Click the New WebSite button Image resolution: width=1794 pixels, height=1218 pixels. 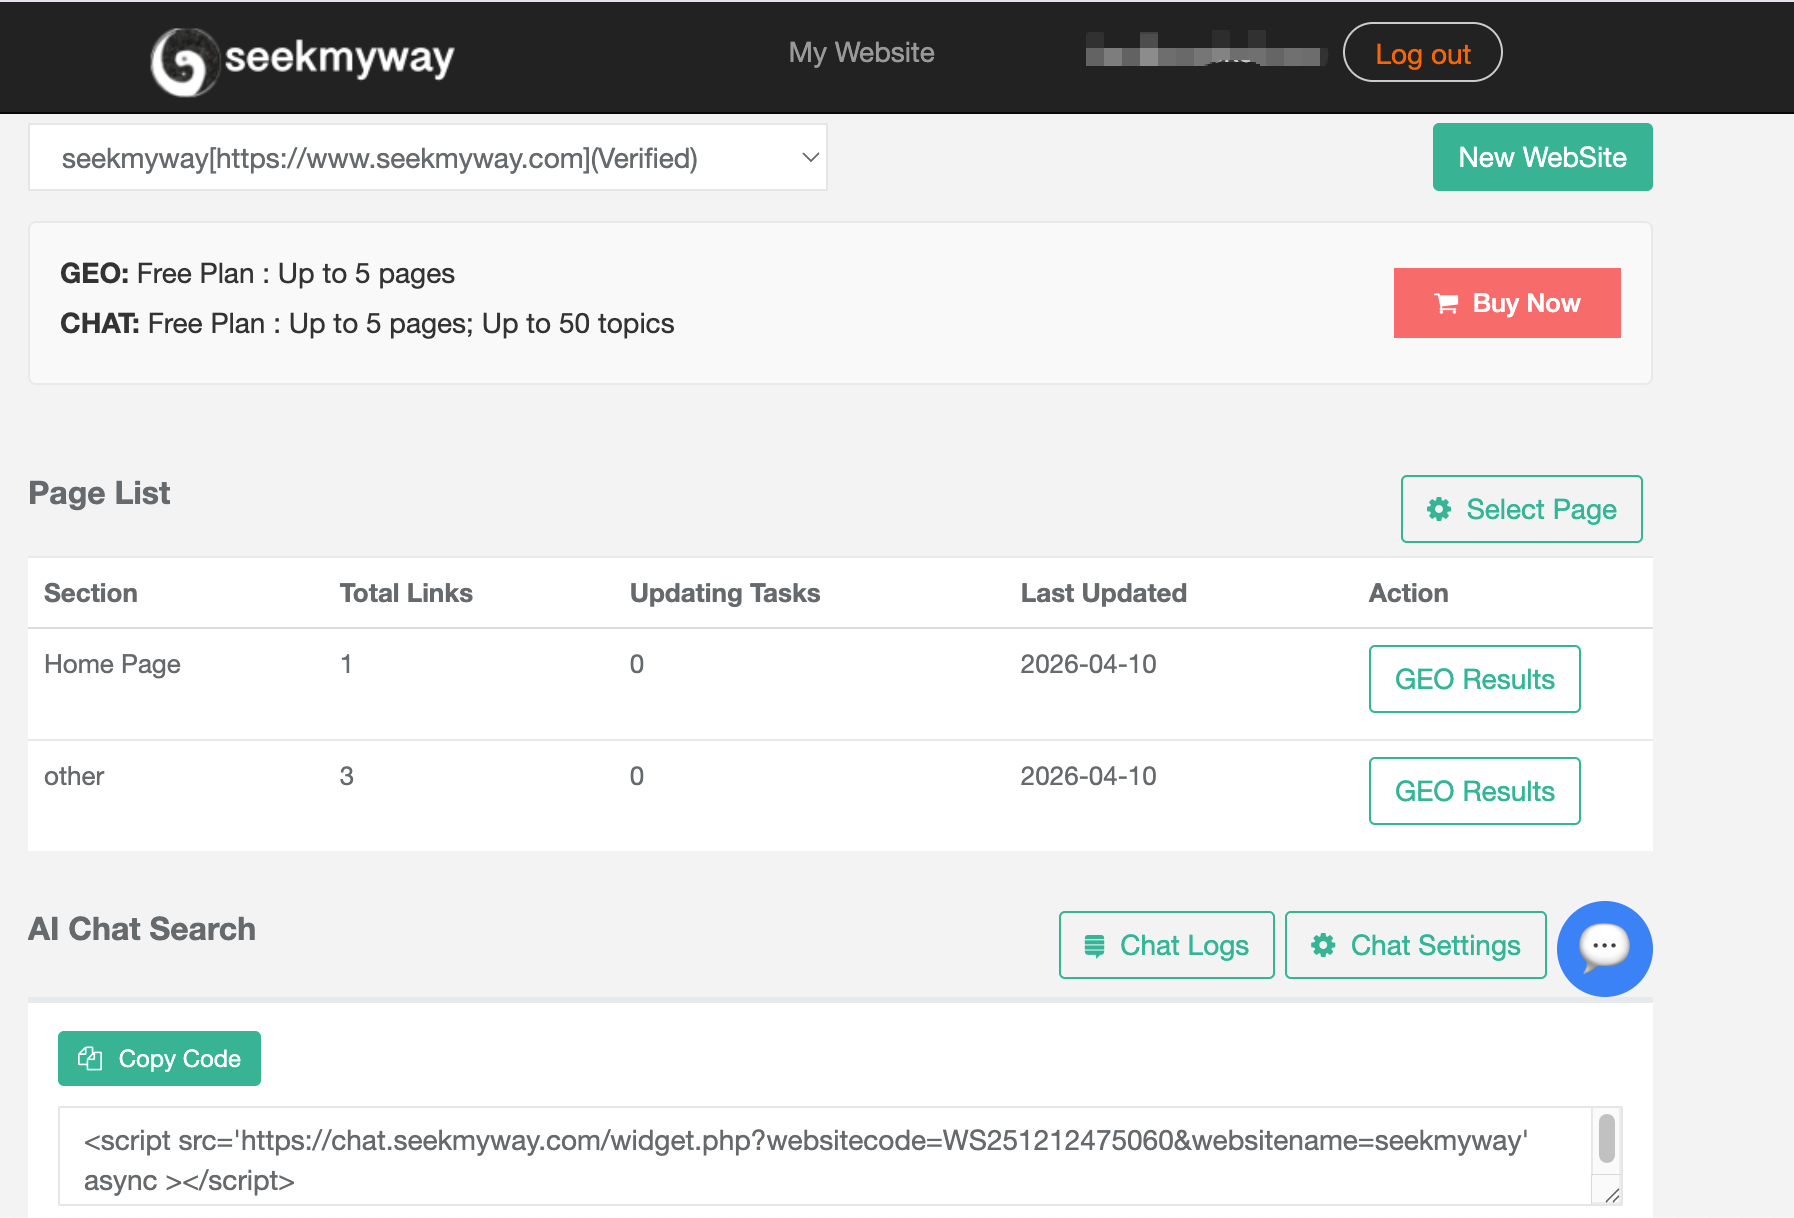point(1542,157)
